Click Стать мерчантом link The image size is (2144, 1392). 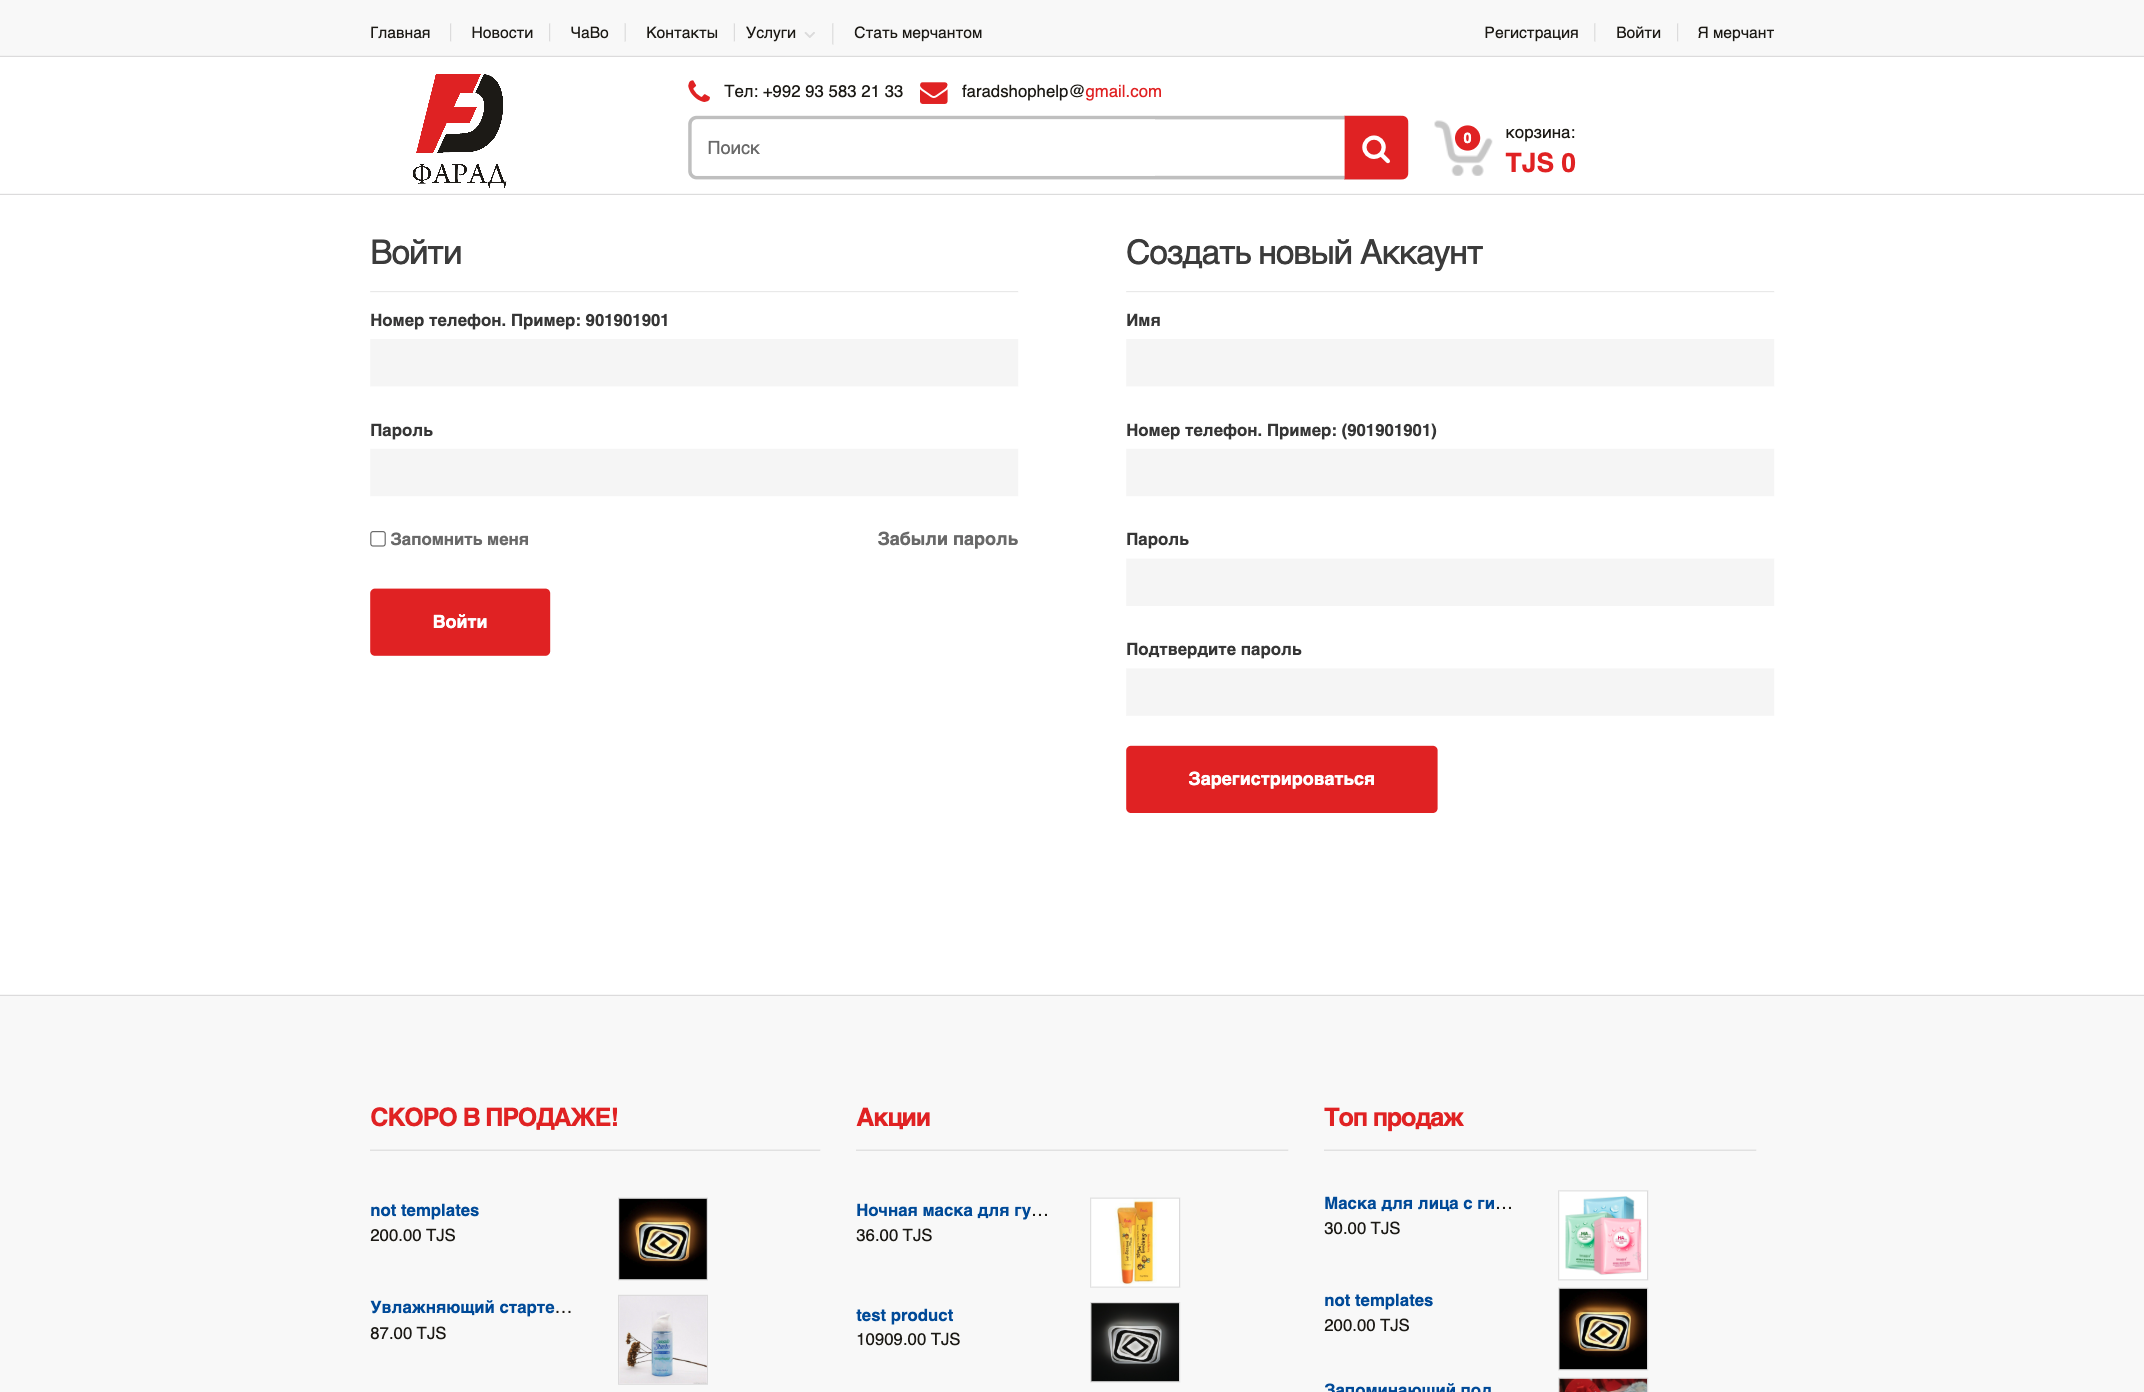click(918, 33)
